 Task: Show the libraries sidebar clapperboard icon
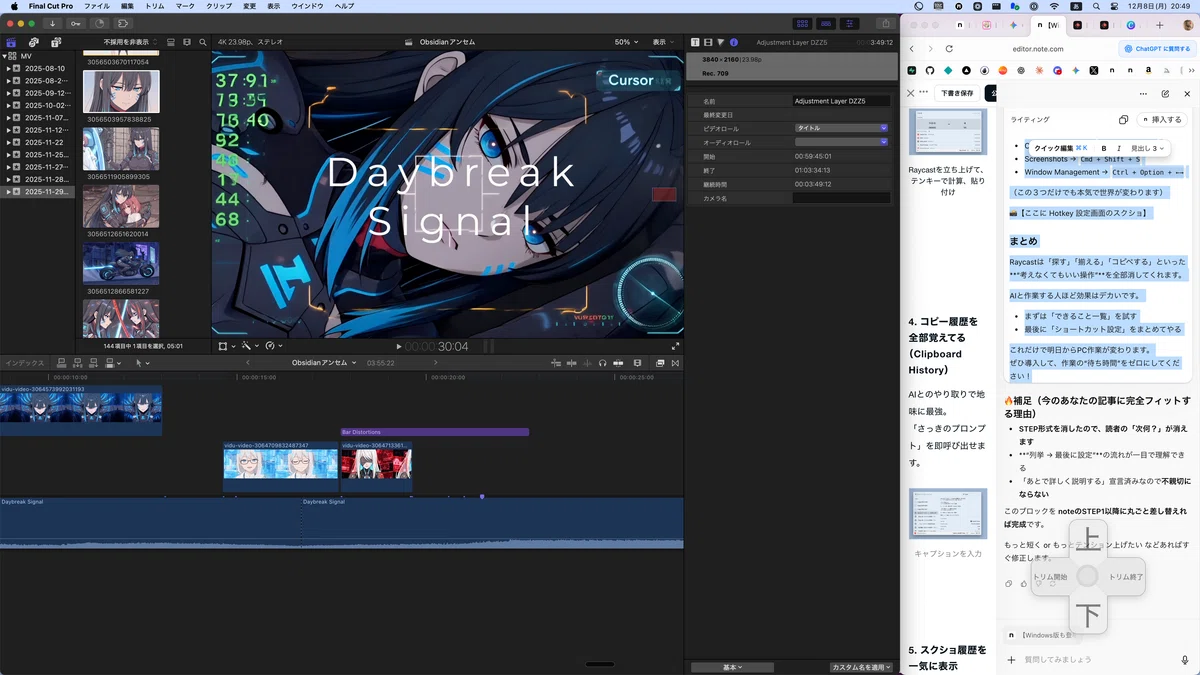(12, 42)
